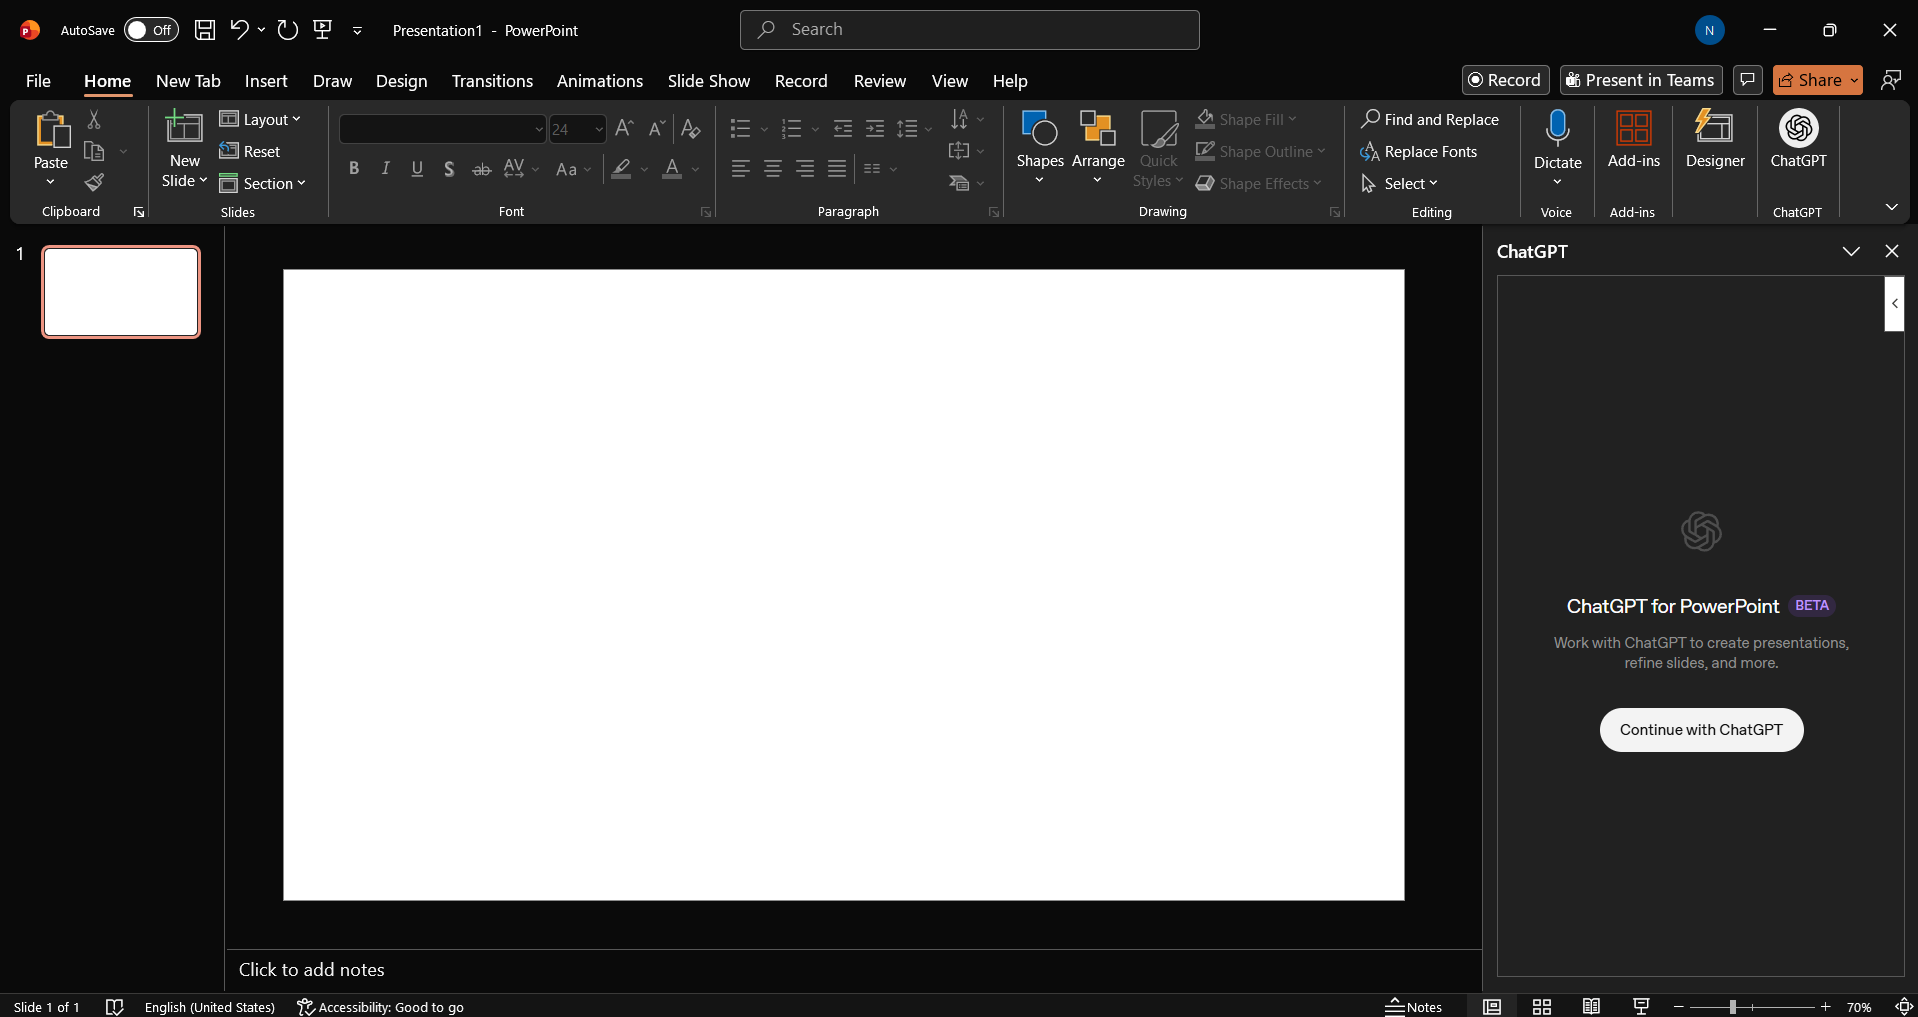Screen dimensions: 1918x1017
Task: Decrease list indent level
Action: point(843,128)
